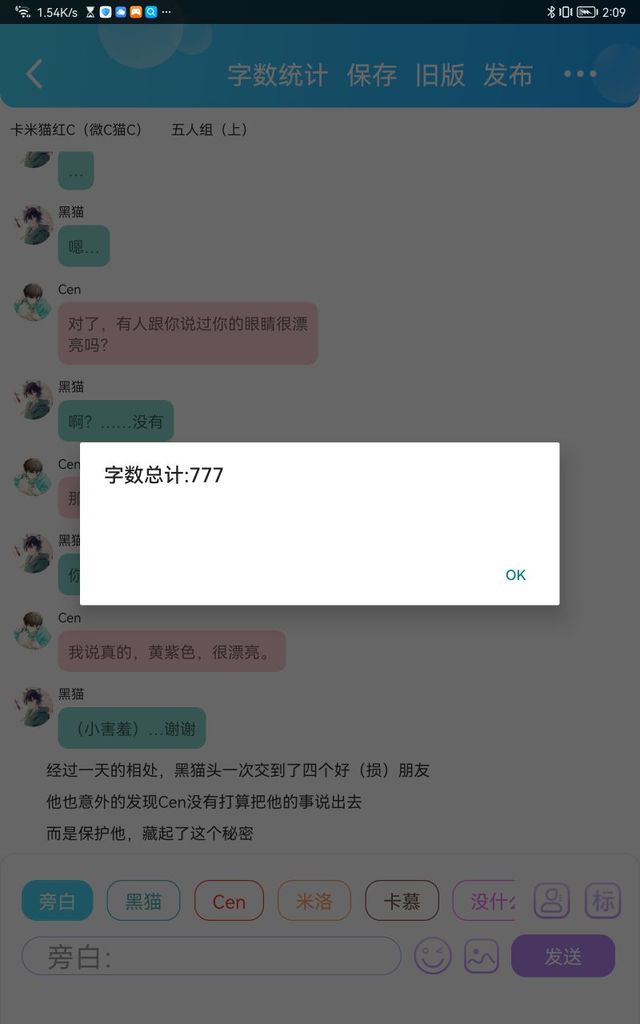Confirm the word count dialog with OK
This screenshot has height=1024, width=640.
[x=515, y=575]
